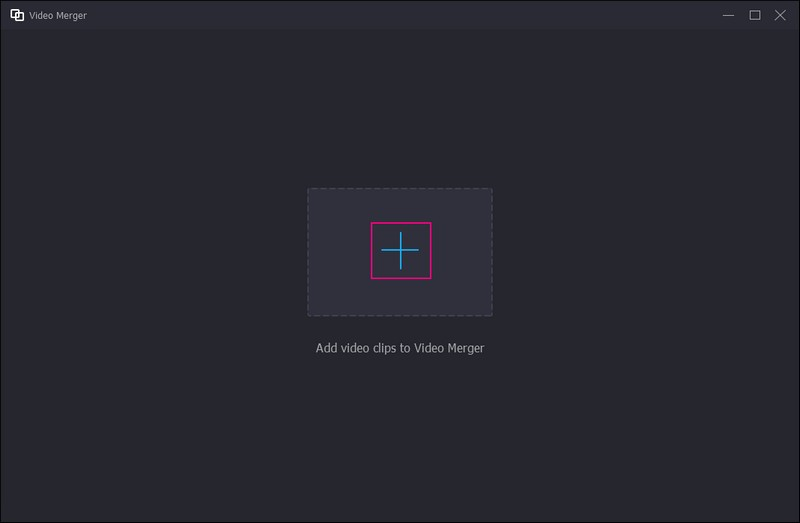800x523 pixels.
Task: Select the overlapping squares icon in title bar
Action: coord(17,15)
